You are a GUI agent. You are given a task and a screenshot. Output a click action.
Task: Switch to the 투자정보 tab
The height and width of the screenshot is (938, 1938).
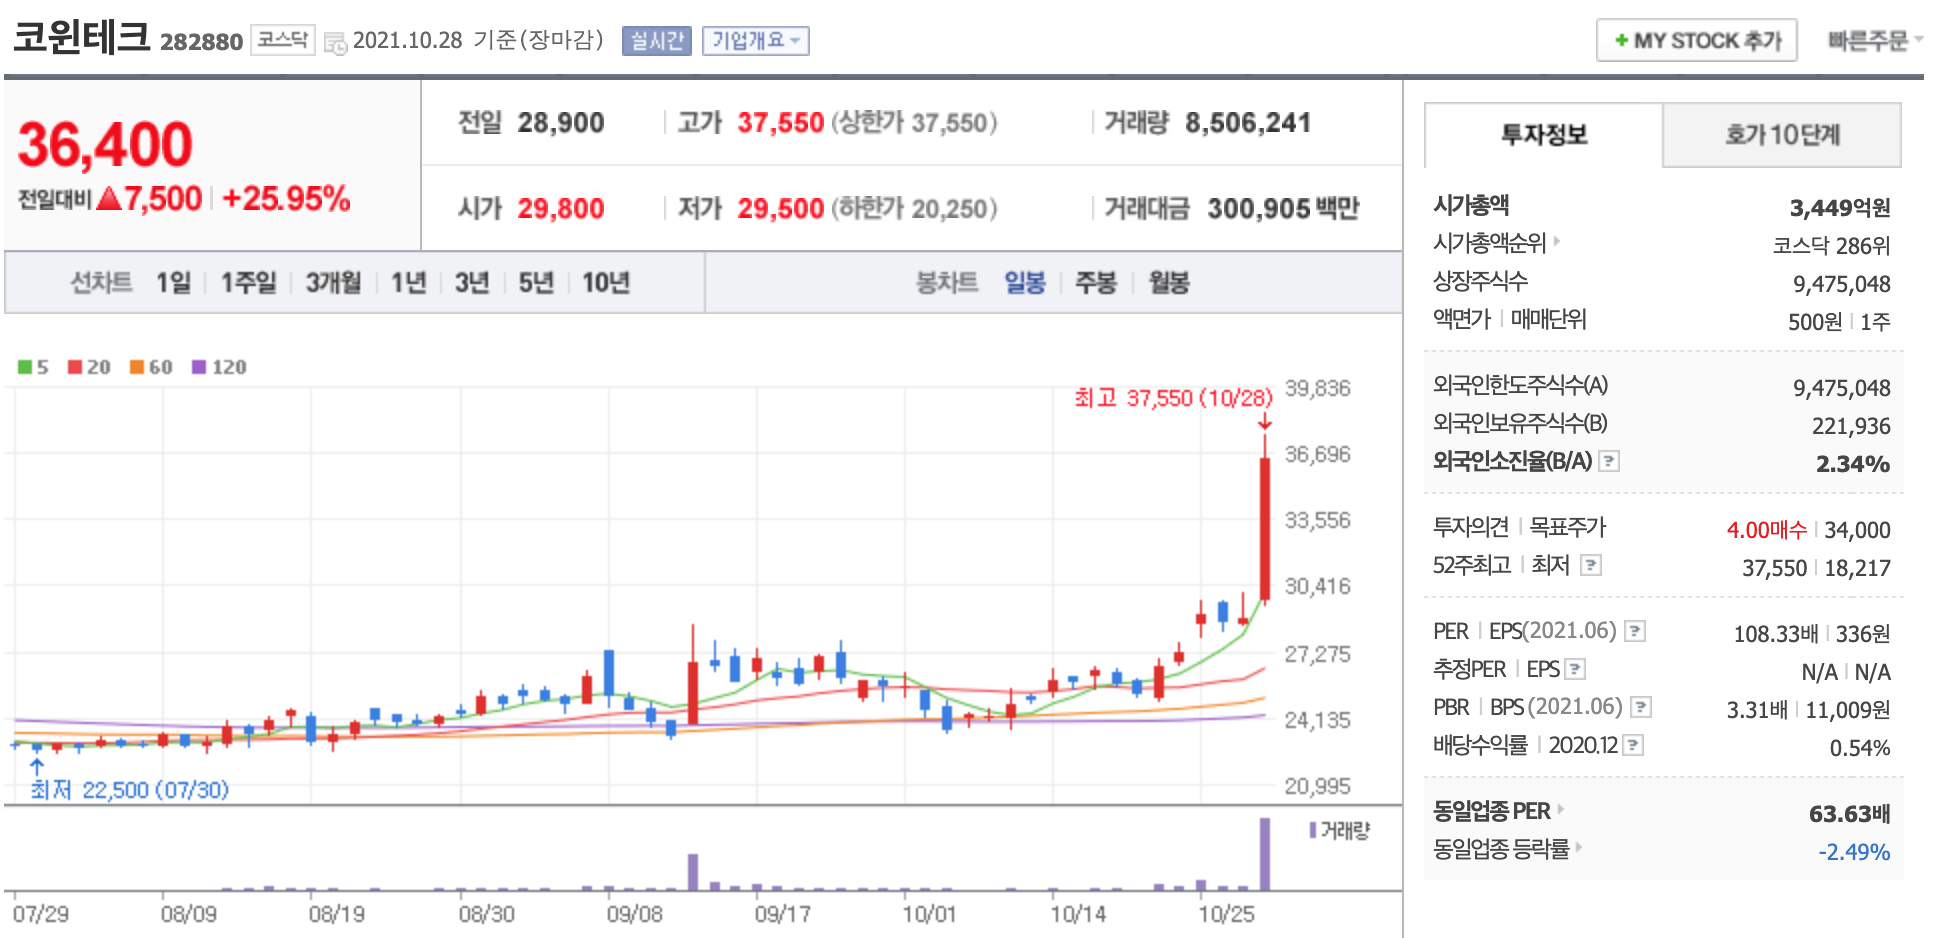[1544, 135]
